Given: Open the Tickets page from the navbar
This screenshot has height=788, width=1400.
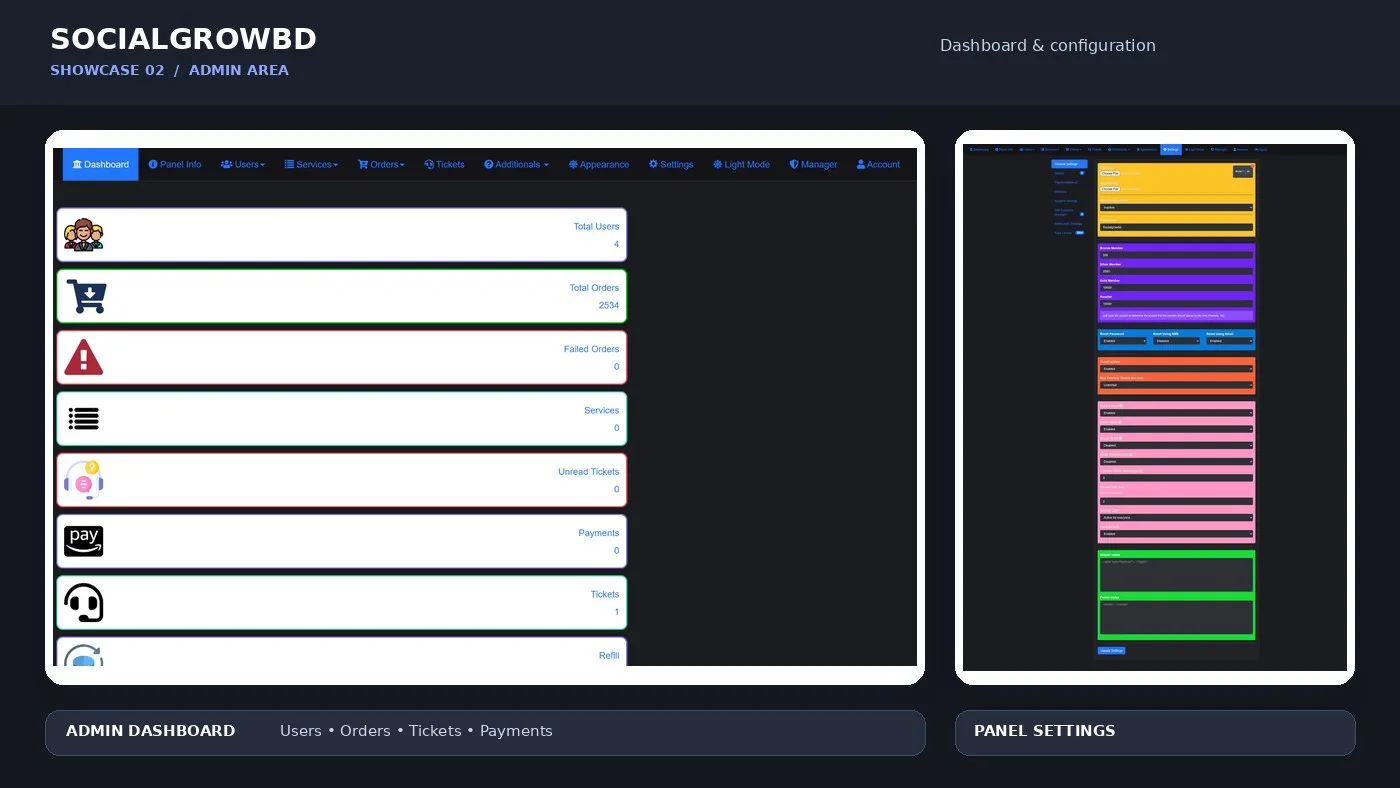Looking at the screenshot, I should point(445,164).
